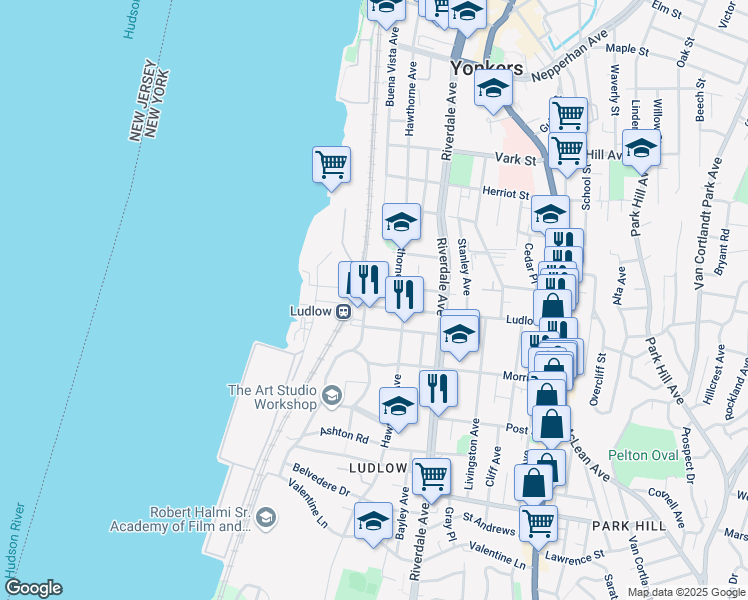Open the Ludlow train station icon

[x=343, y=311]
